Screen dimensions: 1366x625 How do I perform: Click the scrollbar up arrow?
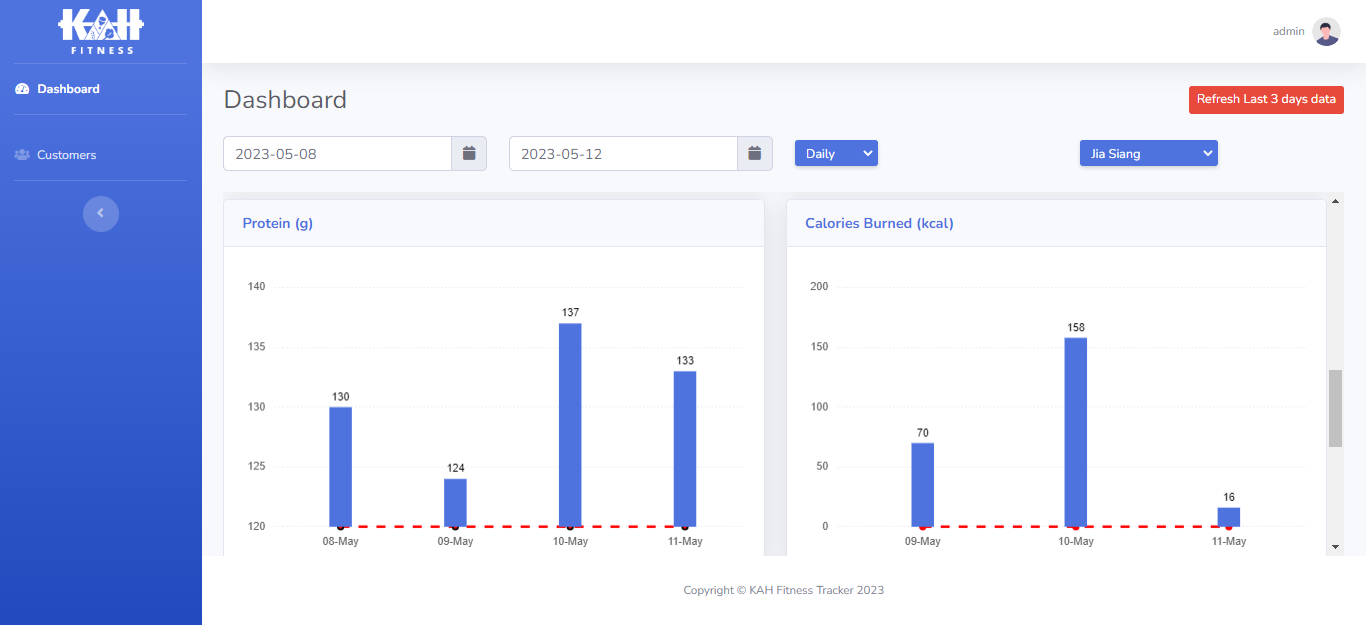[1335, 203]
